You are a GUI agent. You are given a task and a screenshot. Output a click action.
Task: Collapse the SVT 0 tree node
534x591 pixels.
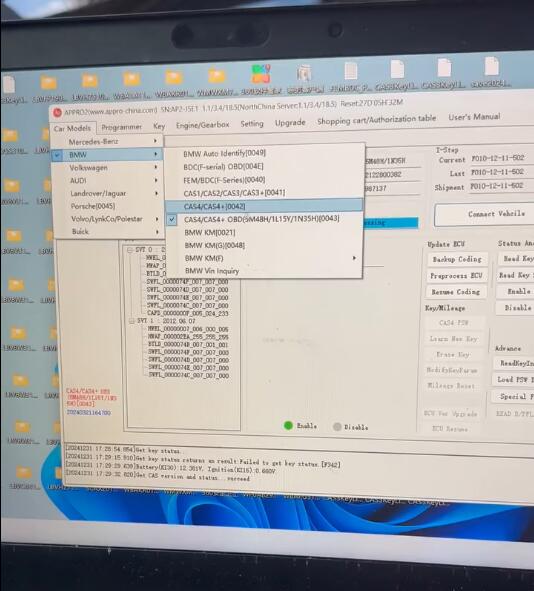130,250
